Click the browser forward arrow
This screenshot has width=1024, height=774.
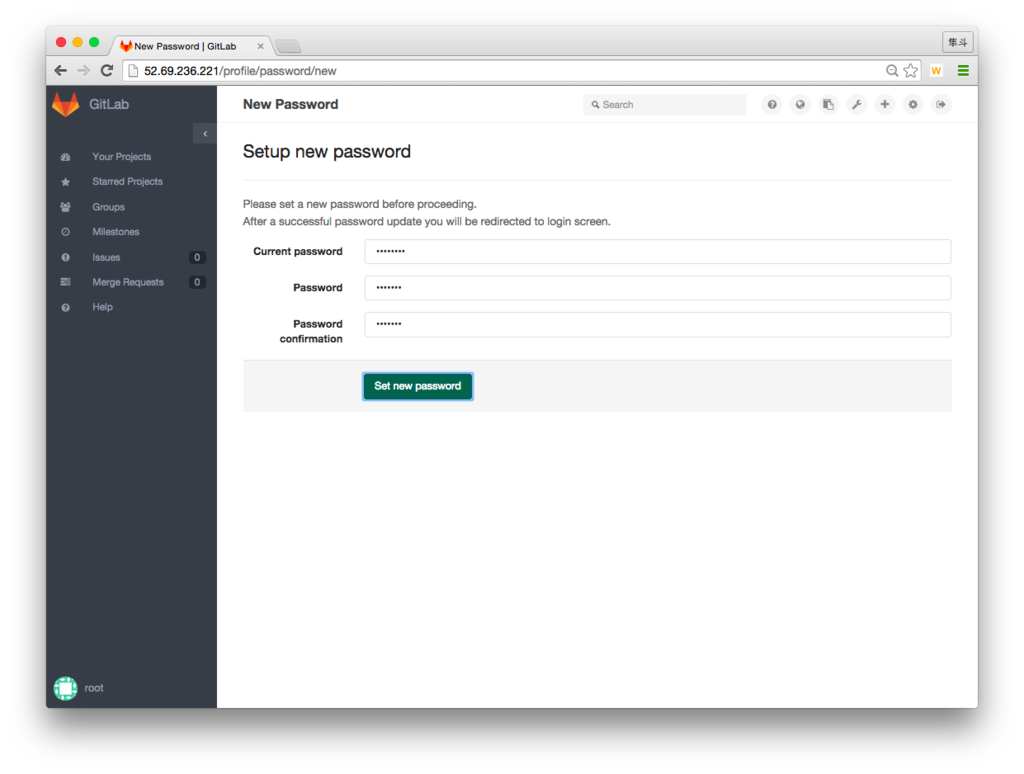[x=84, y=71]
